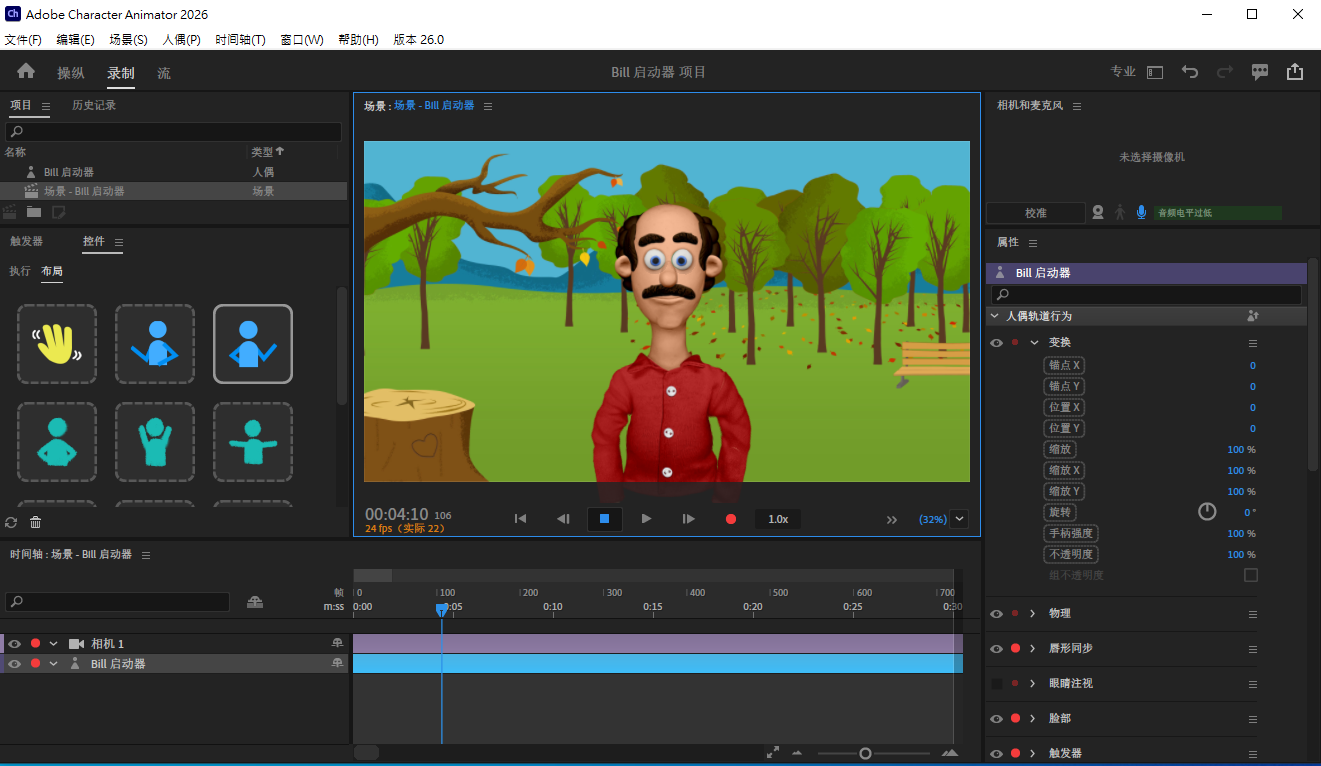Open the 时间轴(T) menu

click(x=240, y=40)
